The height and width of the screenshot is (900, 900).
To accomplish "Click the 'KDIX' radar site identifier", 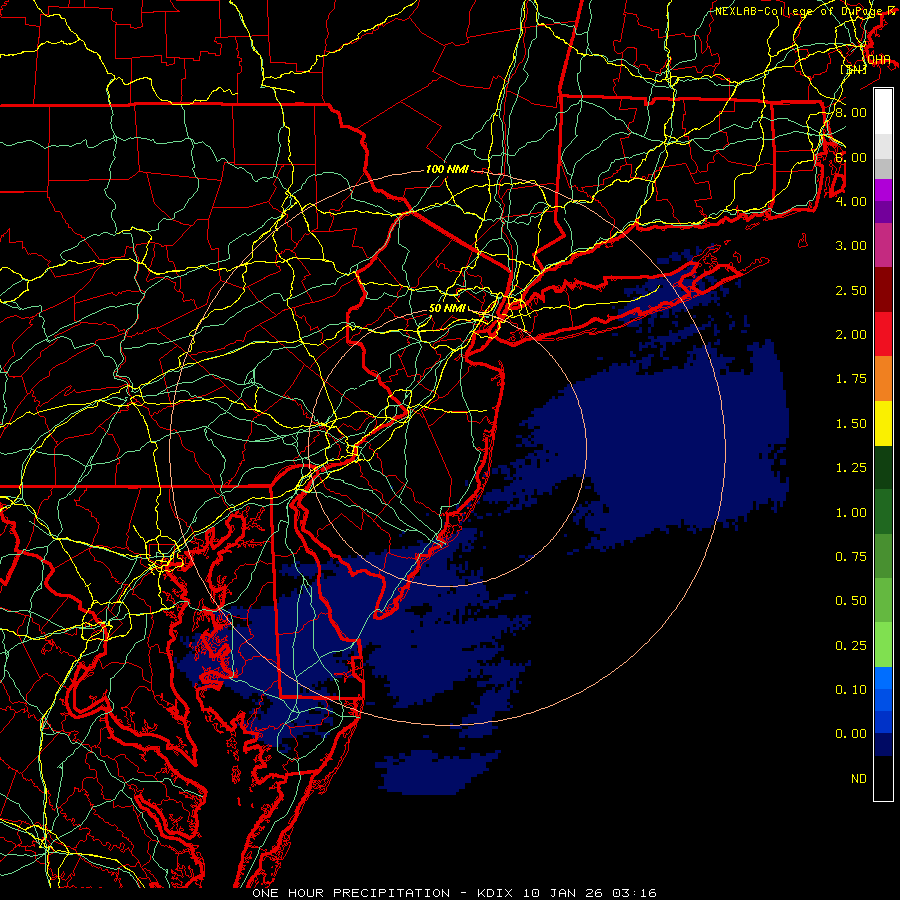I will point(496,893).
